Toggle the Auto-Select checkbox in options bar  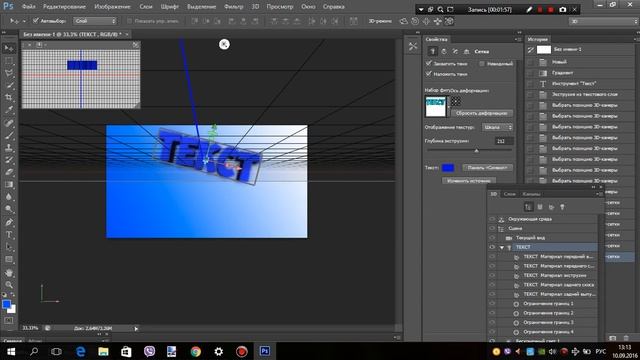[36, 20]
